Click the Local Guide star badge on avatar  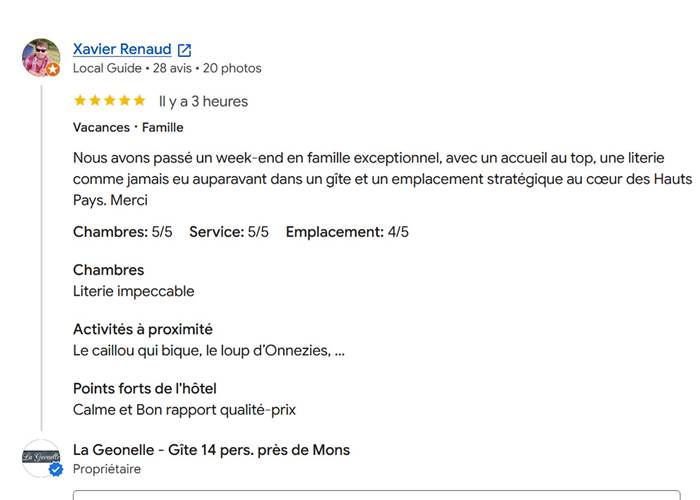coord(53,69)
